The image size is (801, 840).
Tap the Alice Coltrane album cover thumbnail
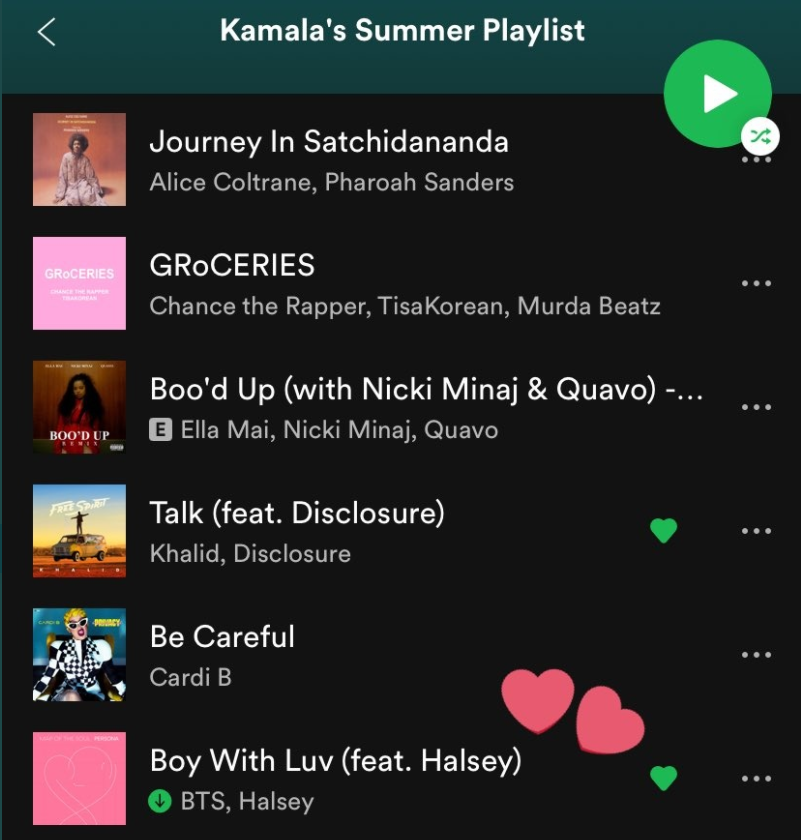point(79,159)
